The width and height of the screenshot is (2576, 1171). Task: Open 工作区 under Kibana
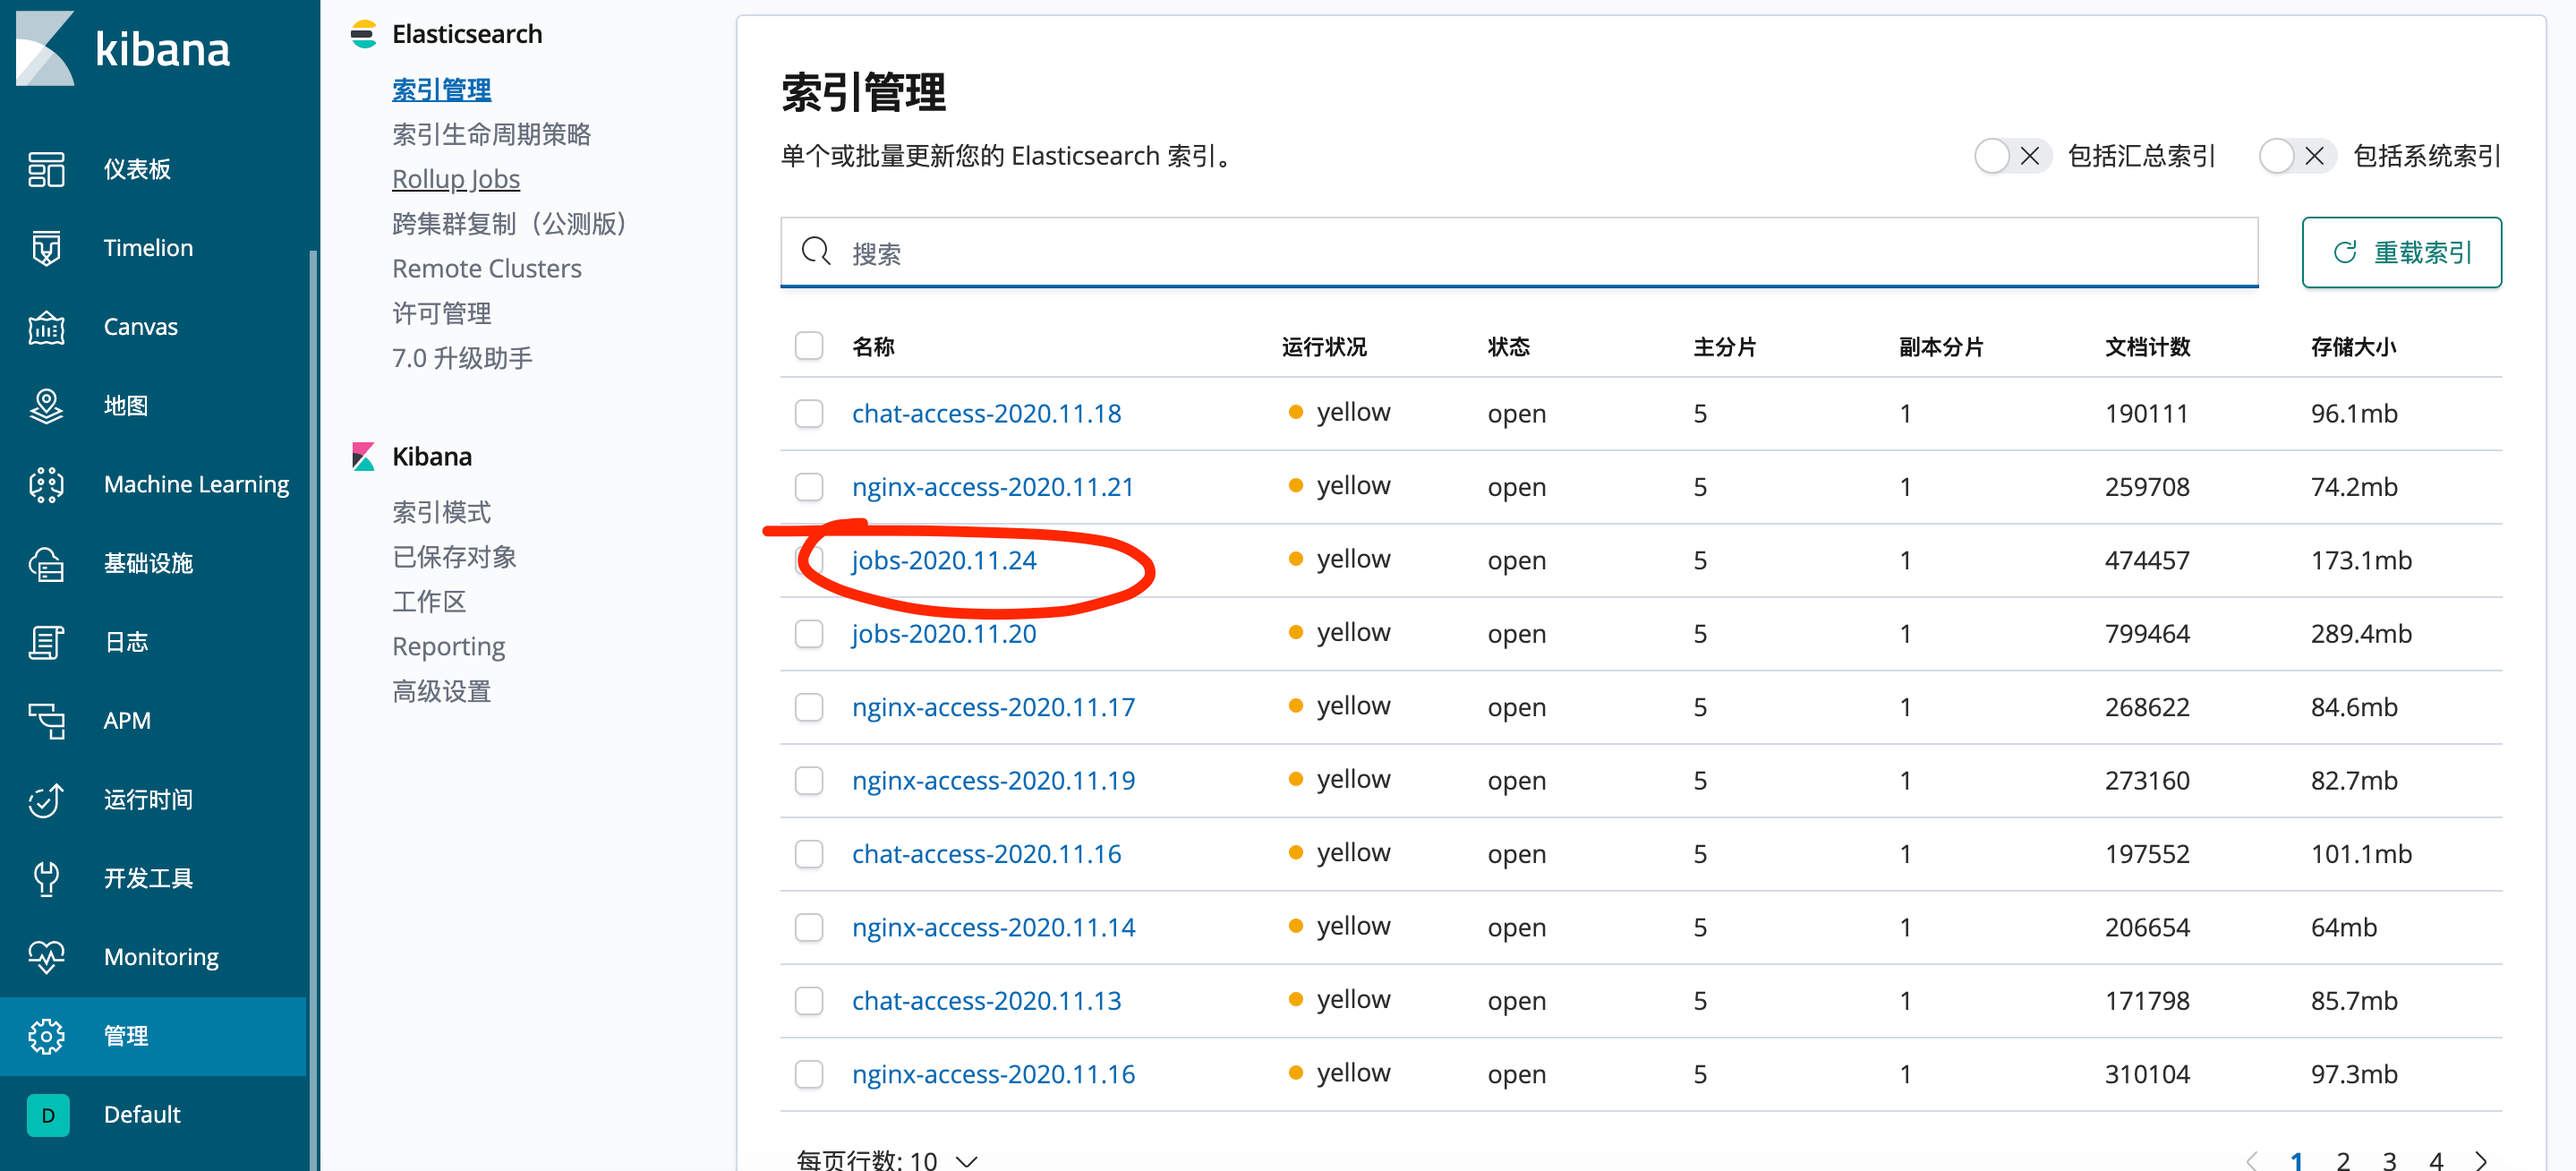(x=429, y=601)
